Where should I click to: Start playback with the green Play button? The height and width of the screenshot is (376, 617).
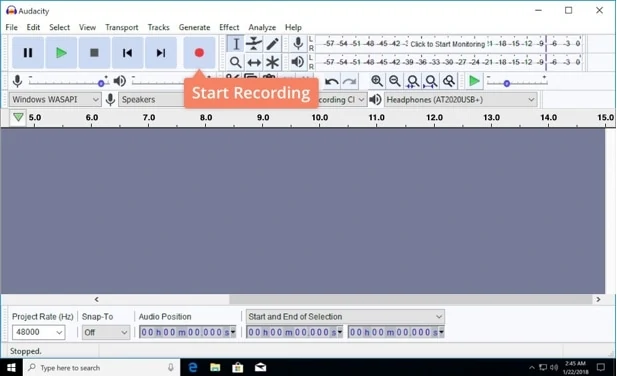(x=61, y=53)
